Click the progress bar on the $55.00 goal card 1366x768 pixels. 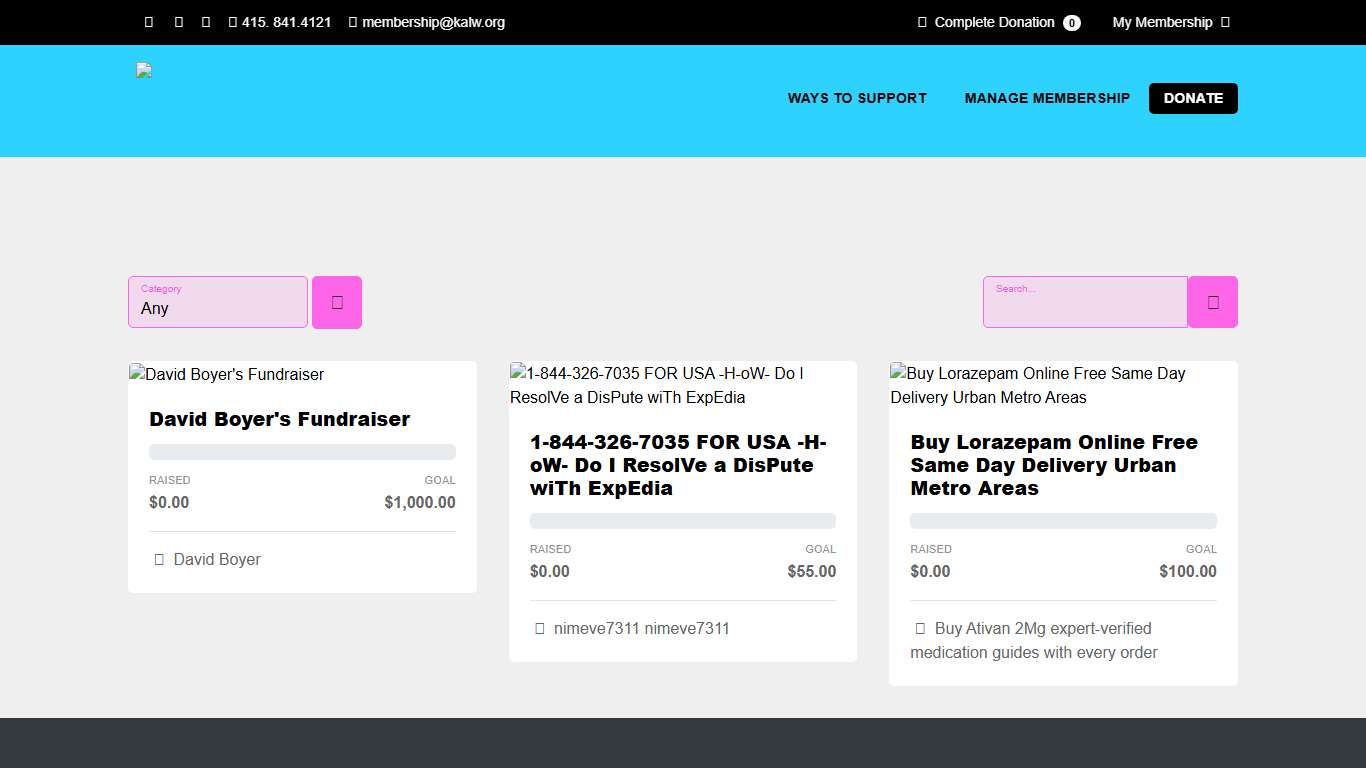(683, 521)
